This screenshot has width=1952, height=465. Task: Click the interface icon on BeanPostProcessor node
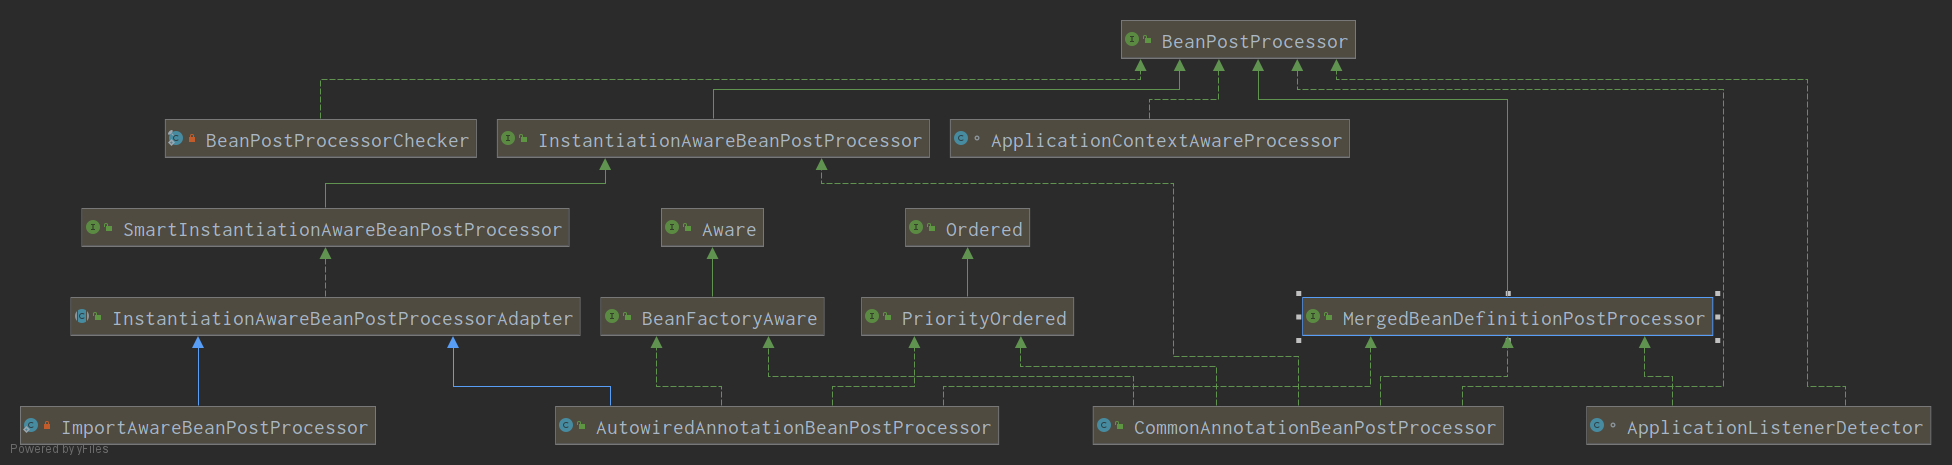click(x=1132, y=40)
